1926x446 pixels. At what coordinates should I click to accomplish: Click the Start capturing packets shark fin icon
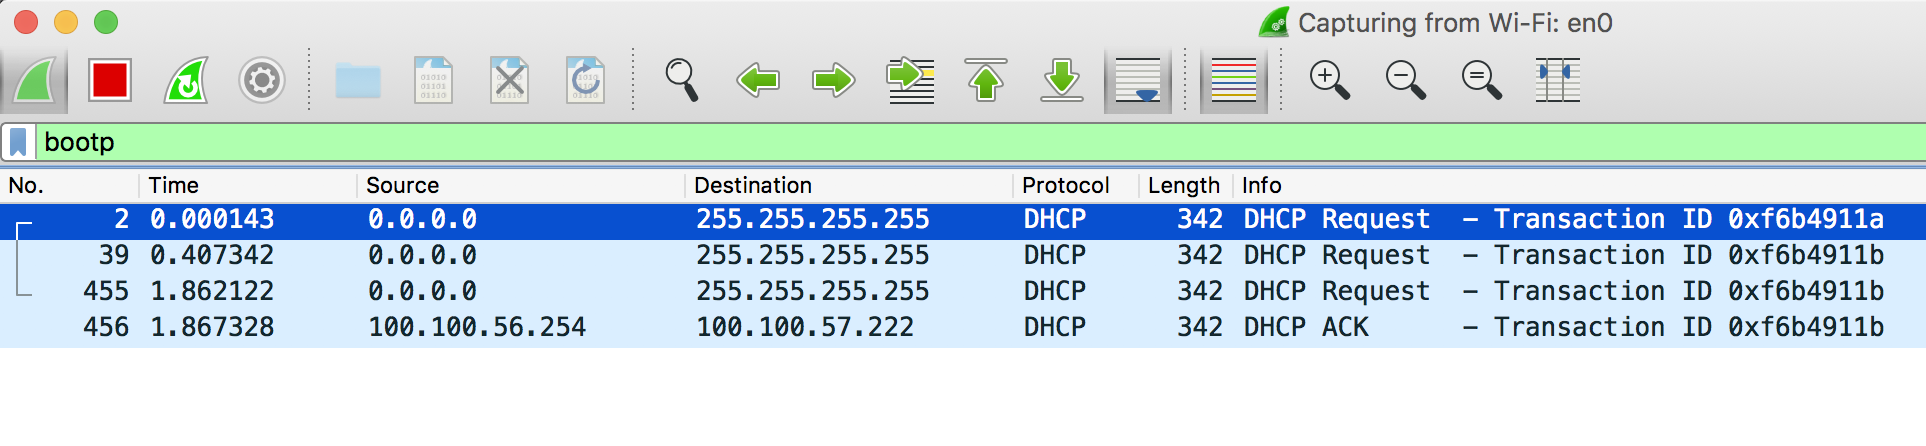coord(35,80)
